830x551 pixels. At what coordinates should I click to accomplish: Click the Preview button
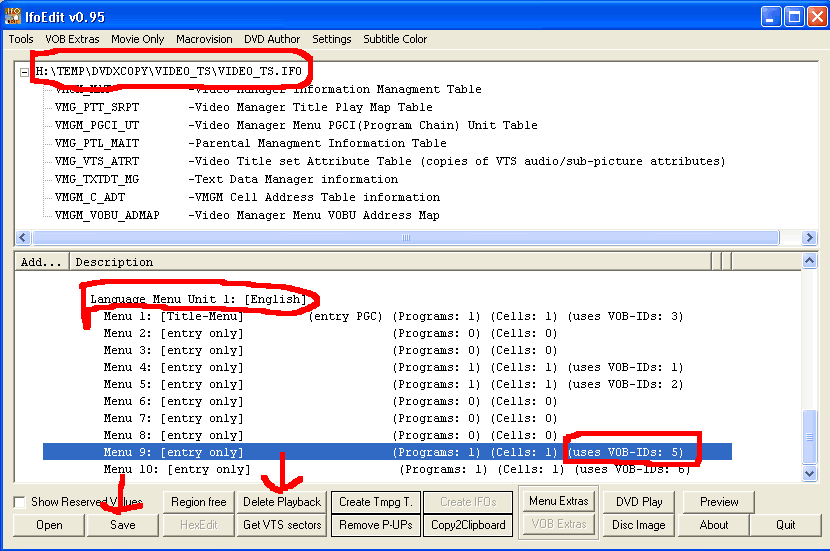tap(719, 502)
